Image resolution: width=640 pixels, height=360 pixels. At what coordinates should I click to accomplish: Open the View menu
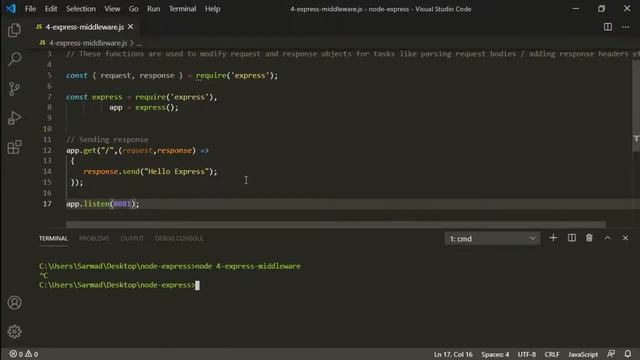click(x=112, y=9)
